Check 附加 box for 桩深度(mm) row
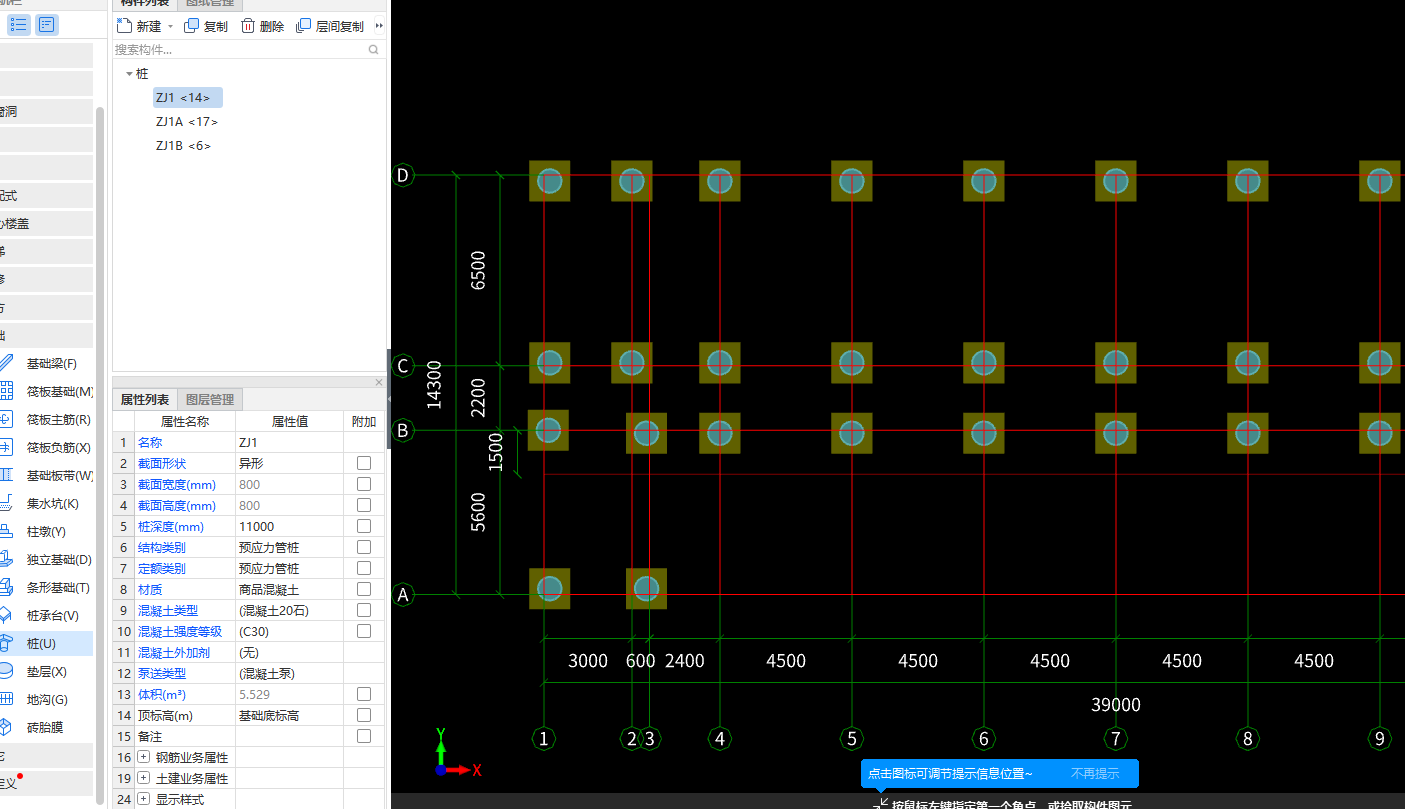This screenshot has height=809, width=1405. [364, 526]
